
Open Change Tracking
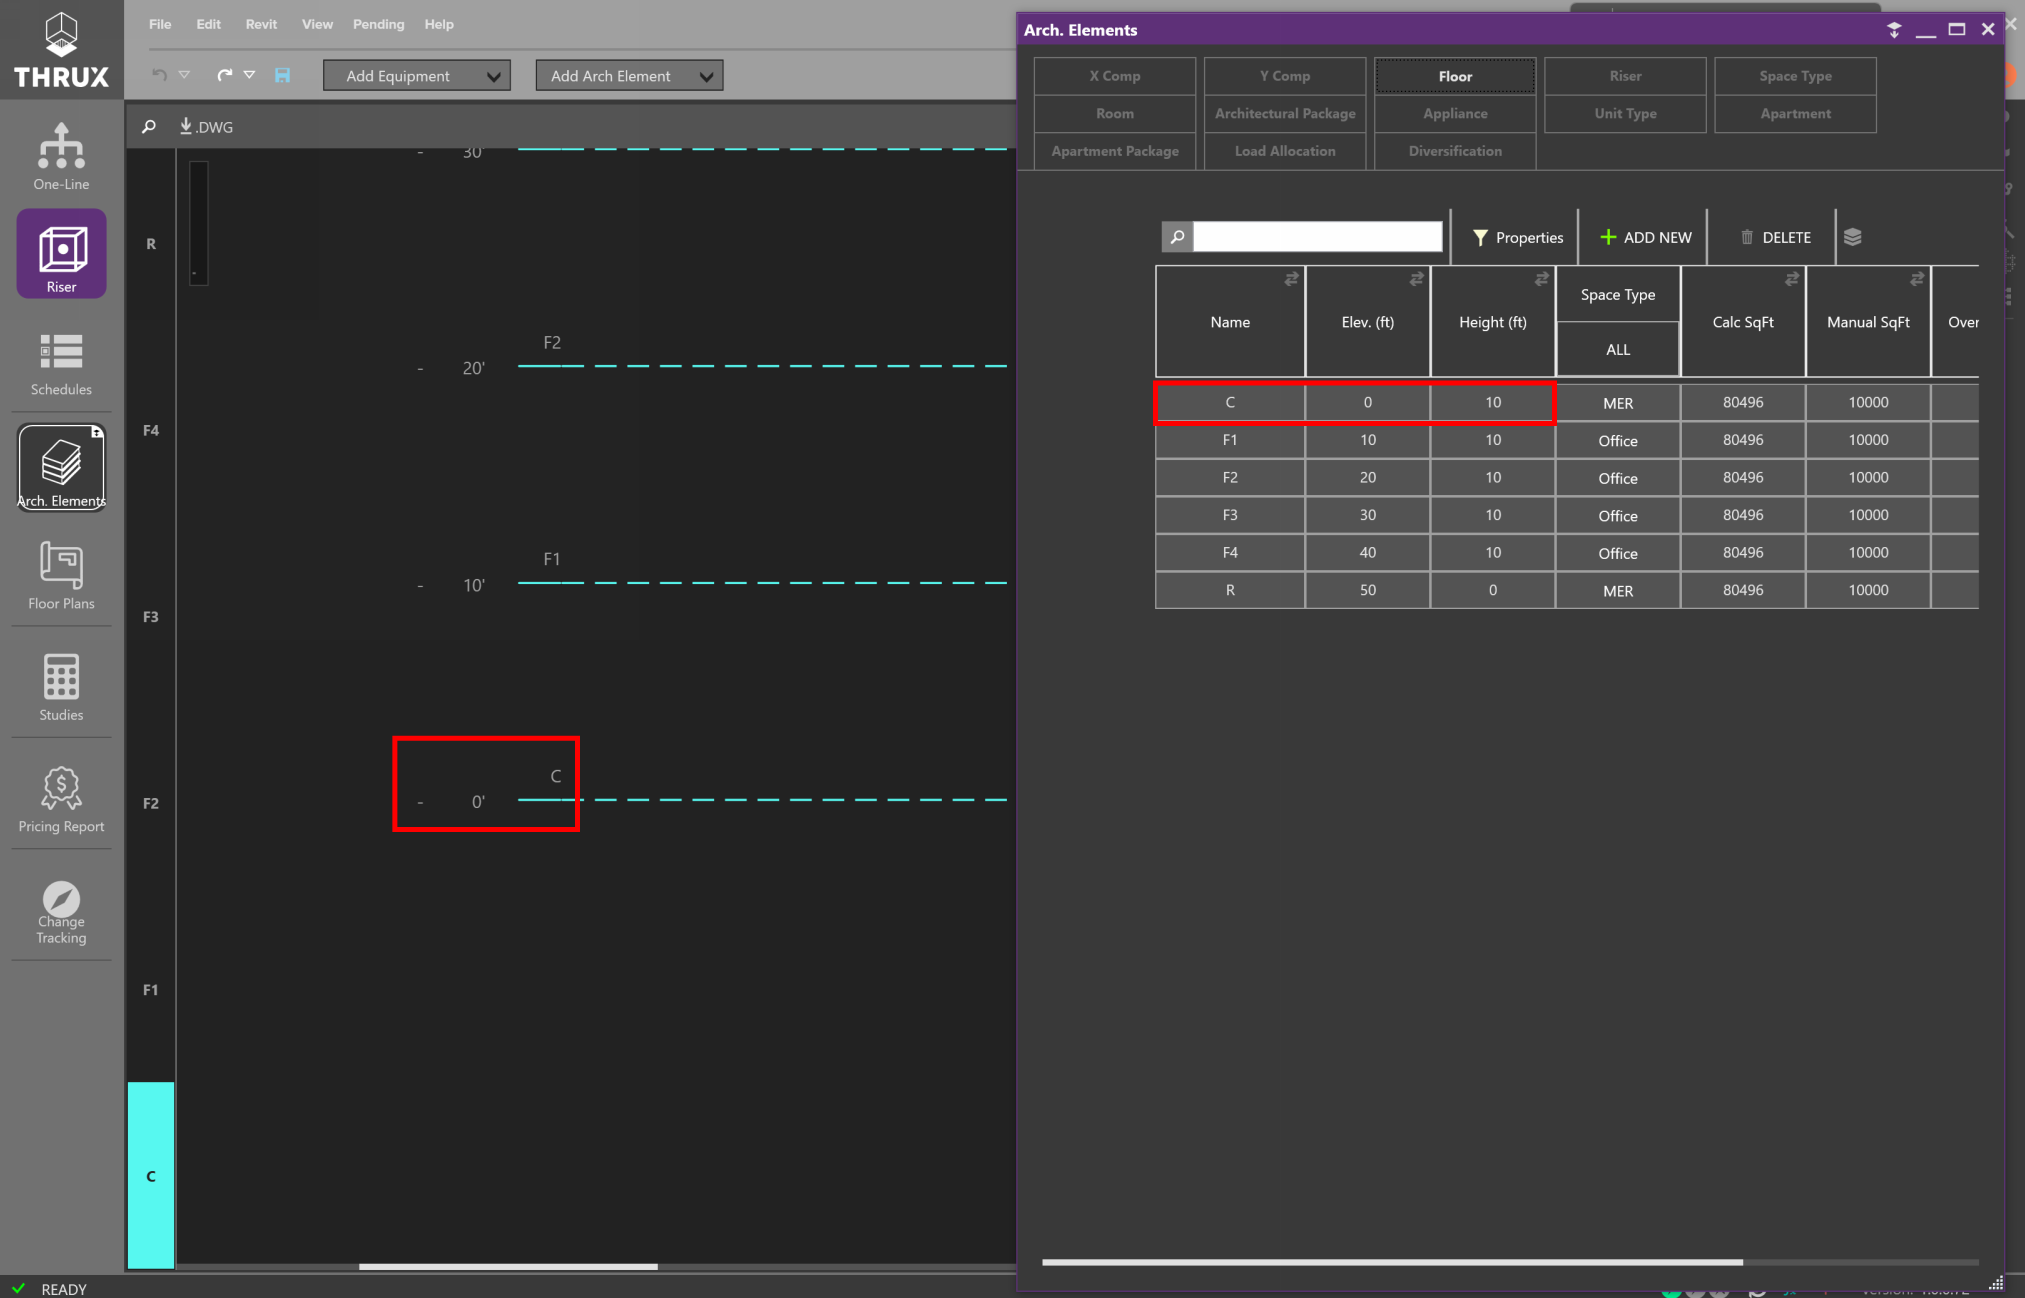point(61,911)
